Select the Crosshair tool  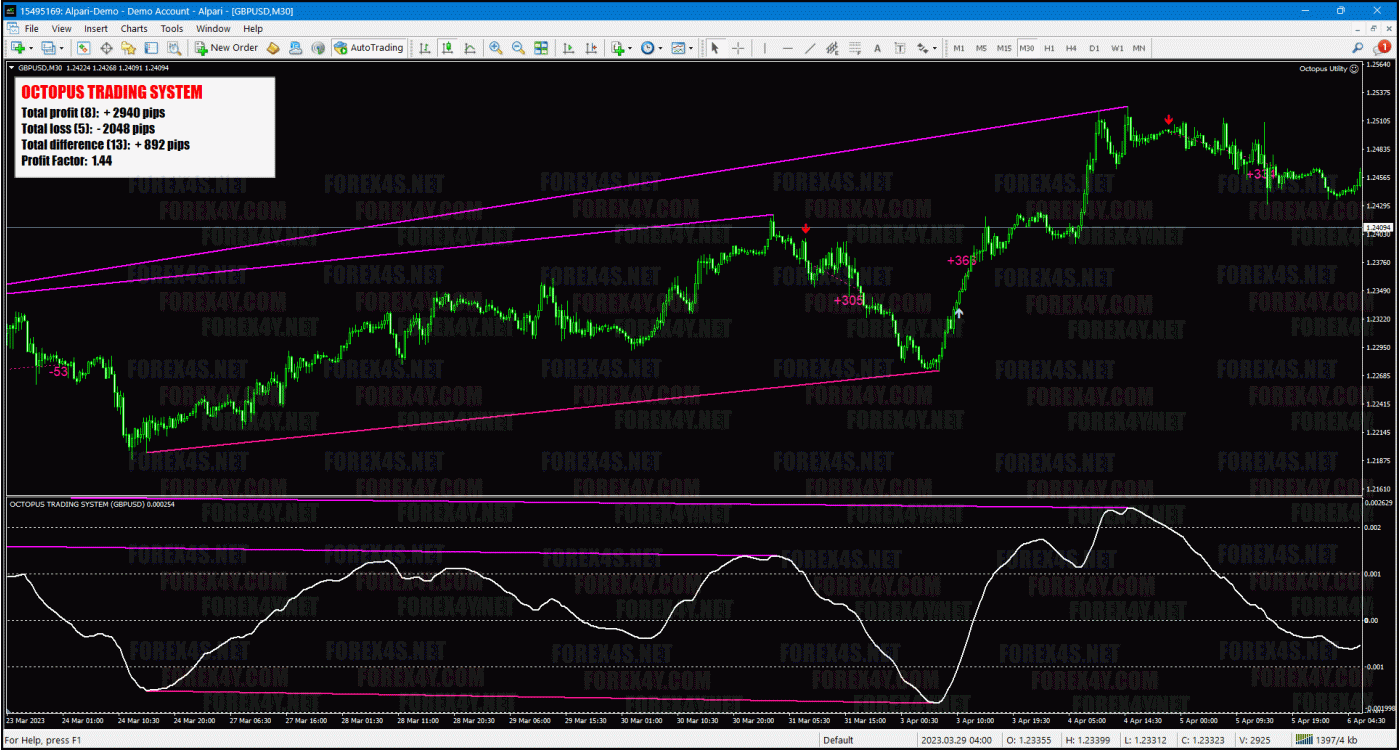[x=738, y=48]
